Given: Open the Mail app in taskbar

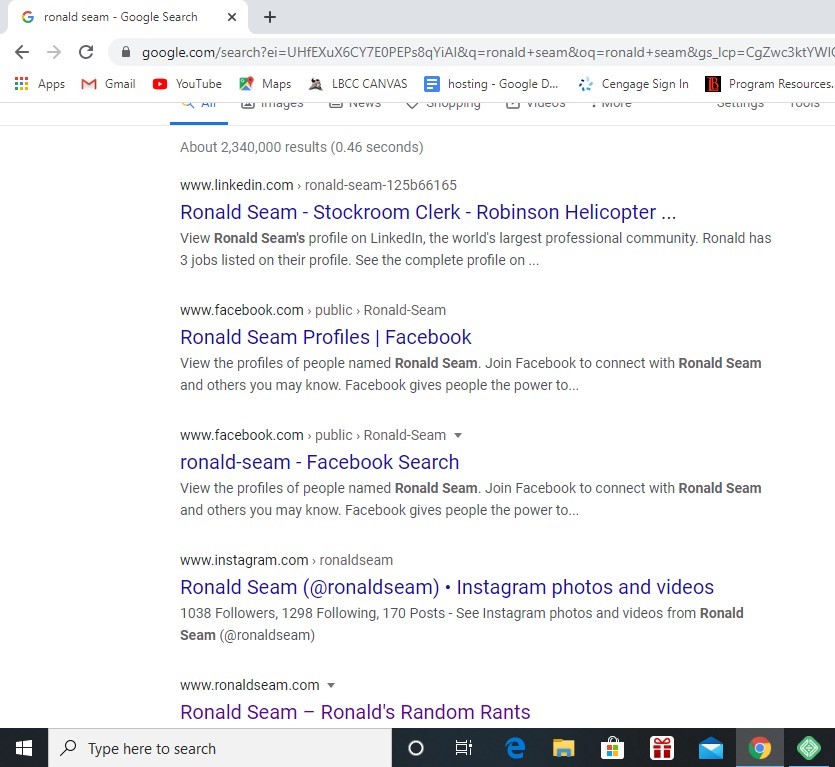Looking at the screenshot, I should [x=711, y=748].
